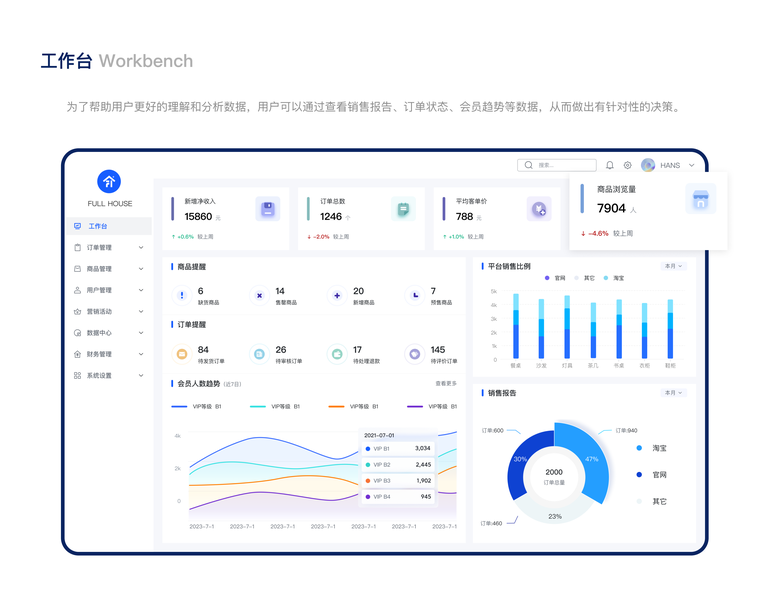Expand the 财务管理 chevron
The height and width of the screenshot is (600, 770).
(141, 354)
